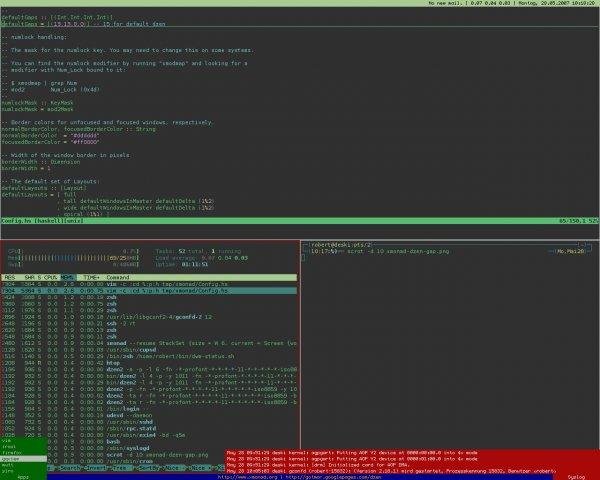
Task: Sort htop by TIME+ column header
Action: pos(91,277)
